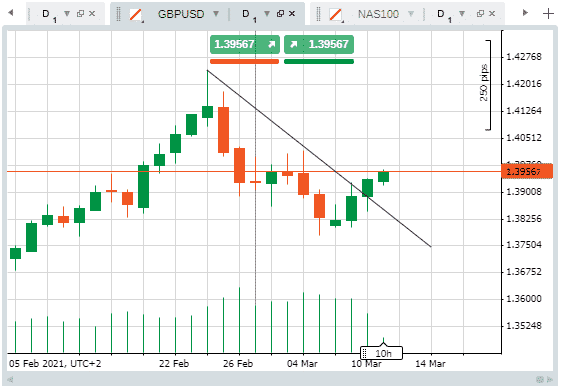Open the NAS100 chart type line icon
This screenshot has width=561, height=386.
click(336, 15)
